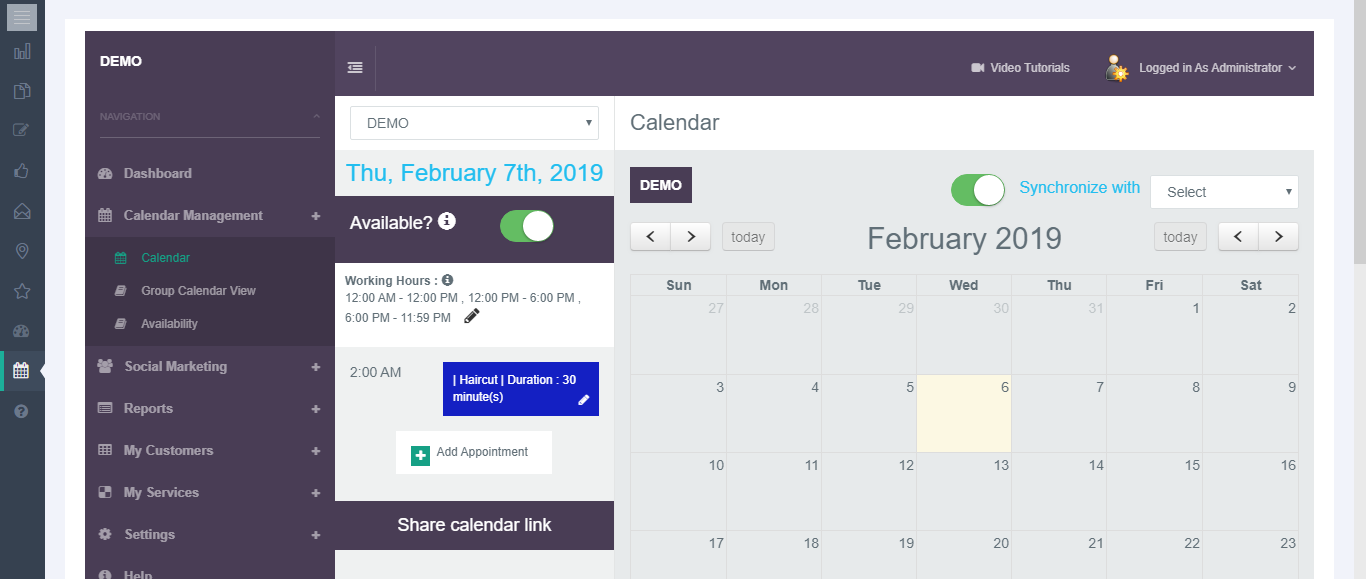Click the Share calendar link button
Screen dimensions: 1366x579
click(474, 525)
